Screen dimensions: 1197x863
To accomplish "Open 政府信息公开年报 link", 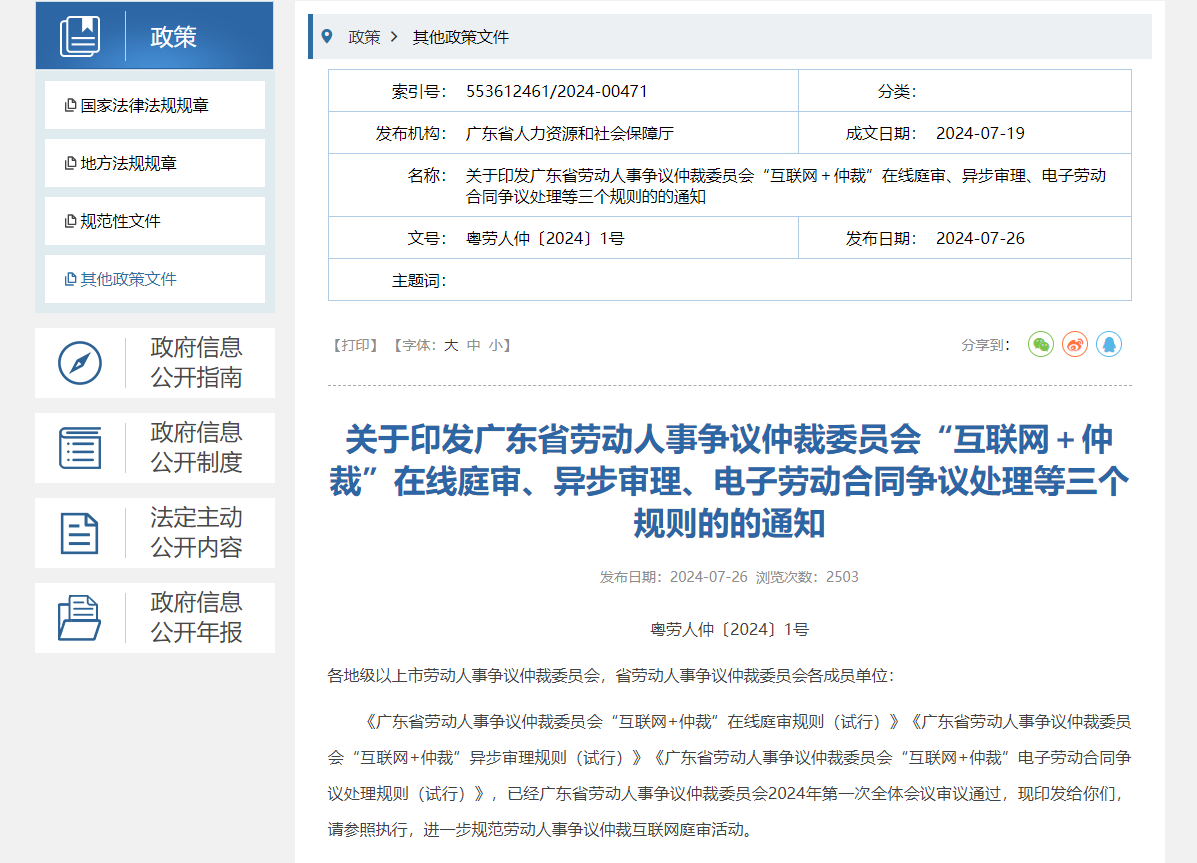I will 196,618.
